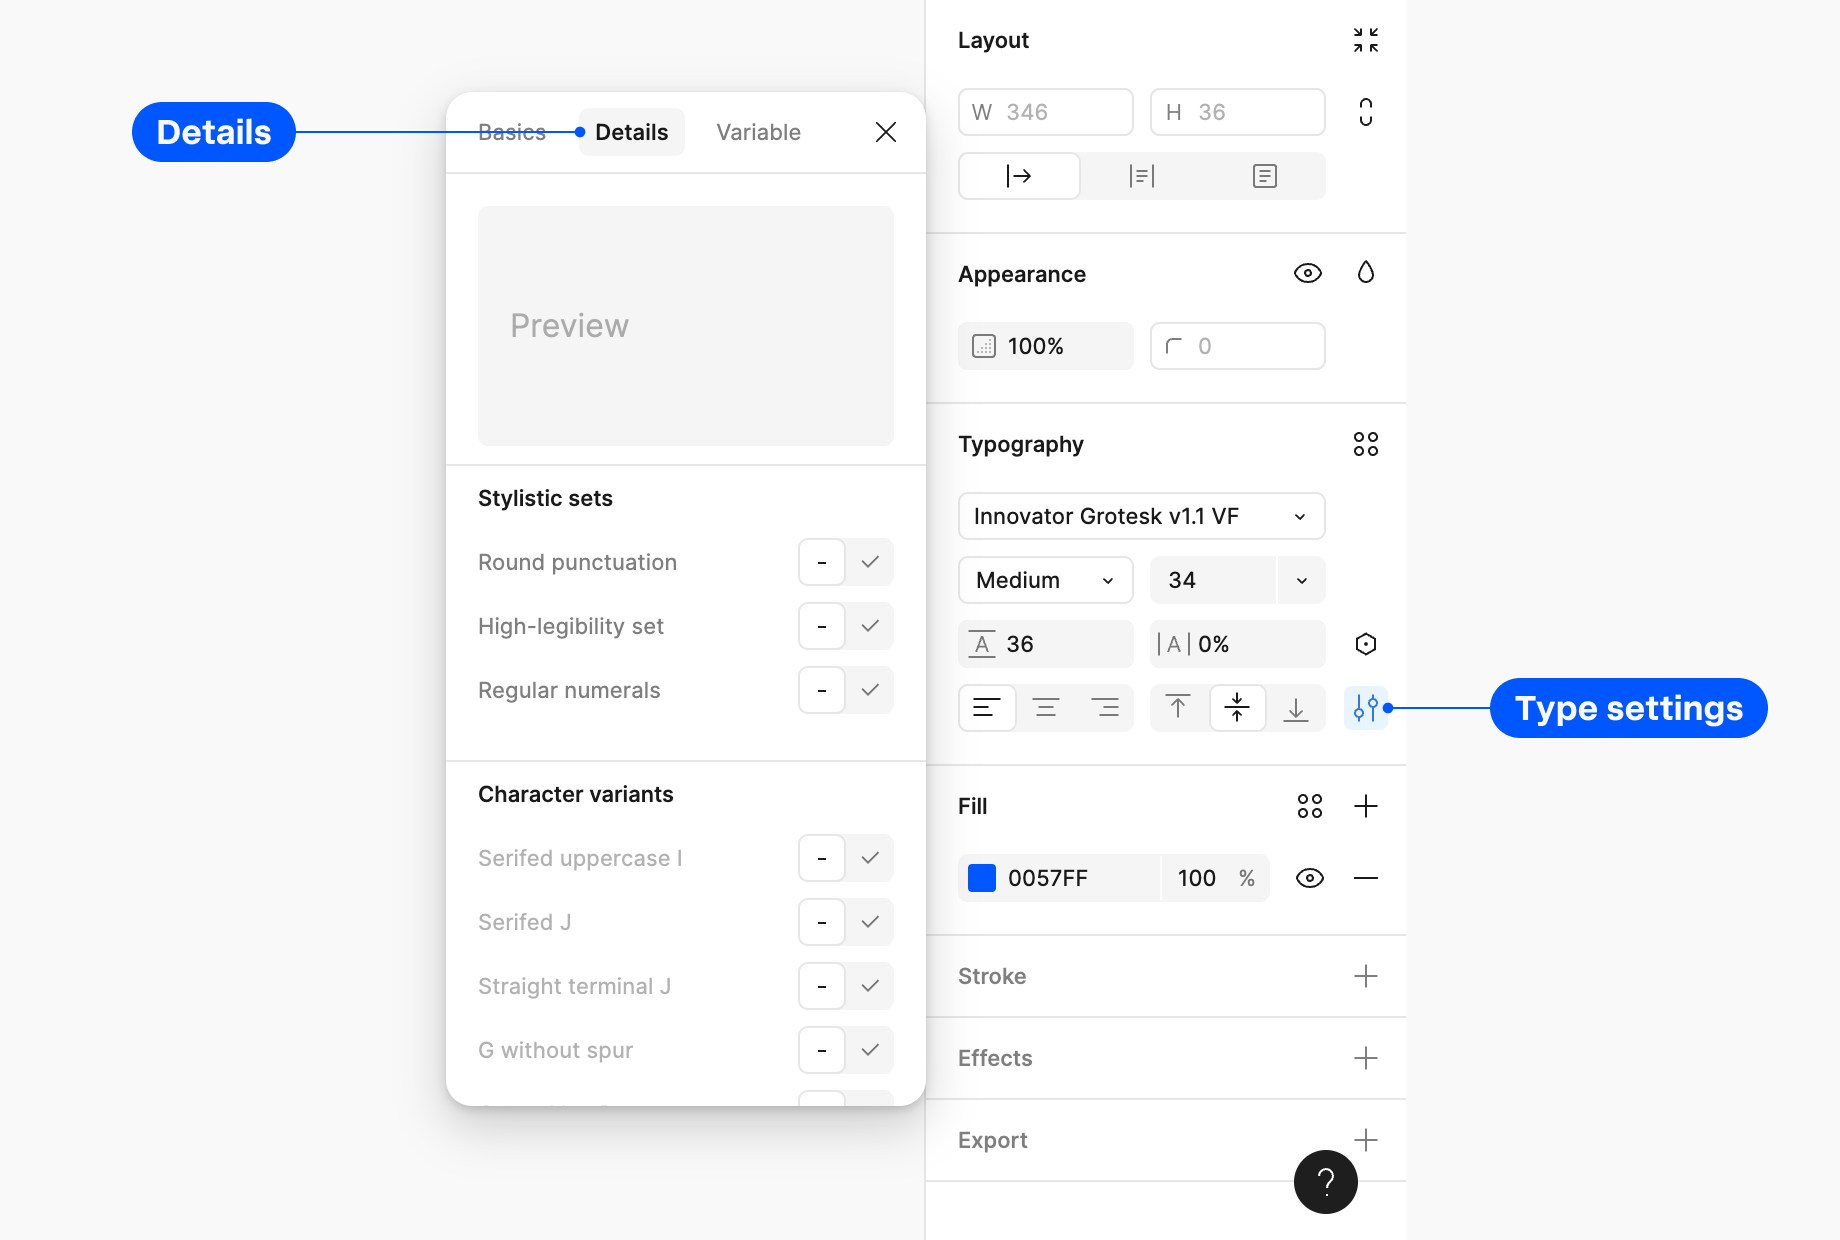This screenshot has height=1240, width=1840.
Task: Open typography styles four-dot icon
Action: [1365, 444]
